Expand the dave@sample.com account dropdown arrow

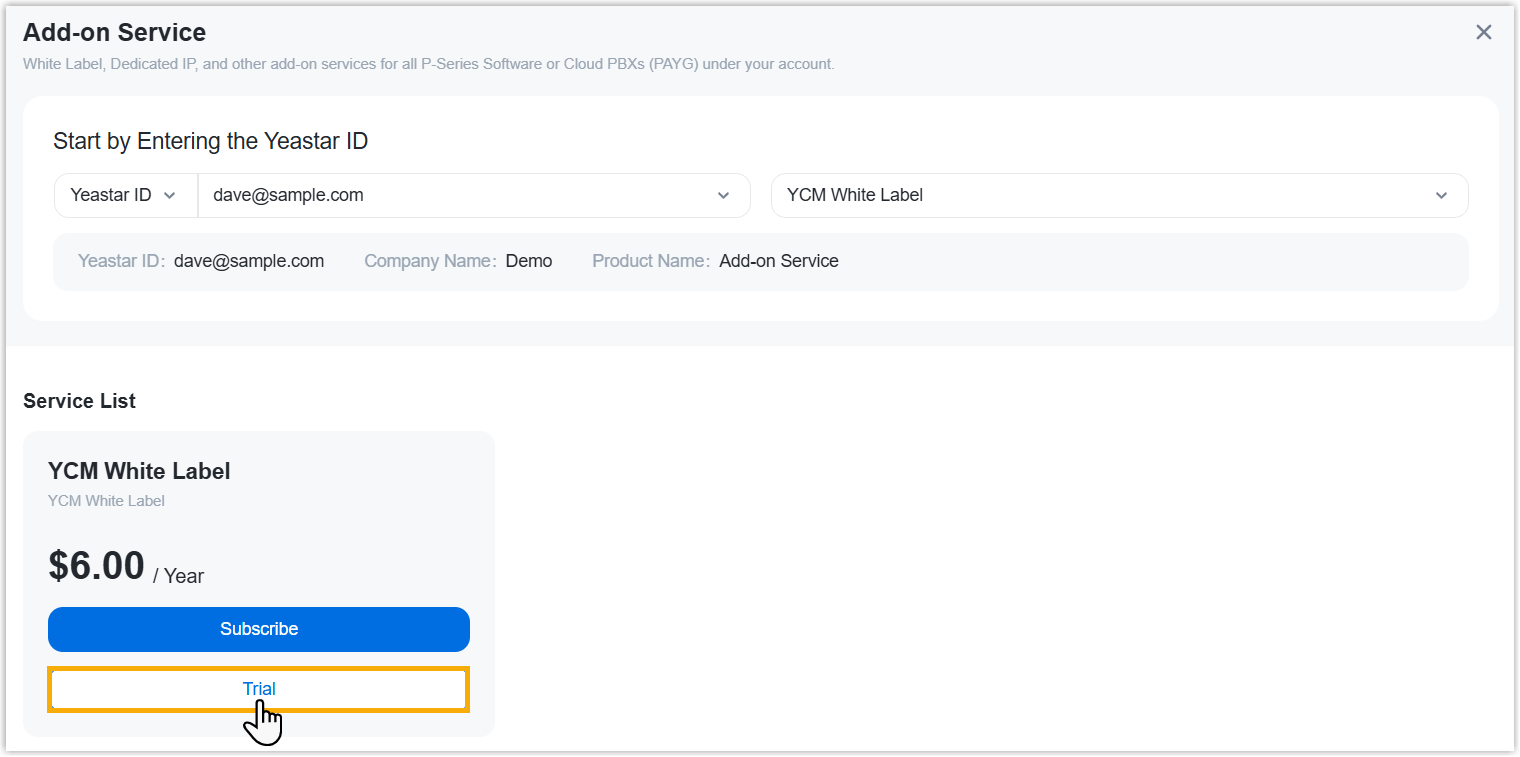point(723,195)
